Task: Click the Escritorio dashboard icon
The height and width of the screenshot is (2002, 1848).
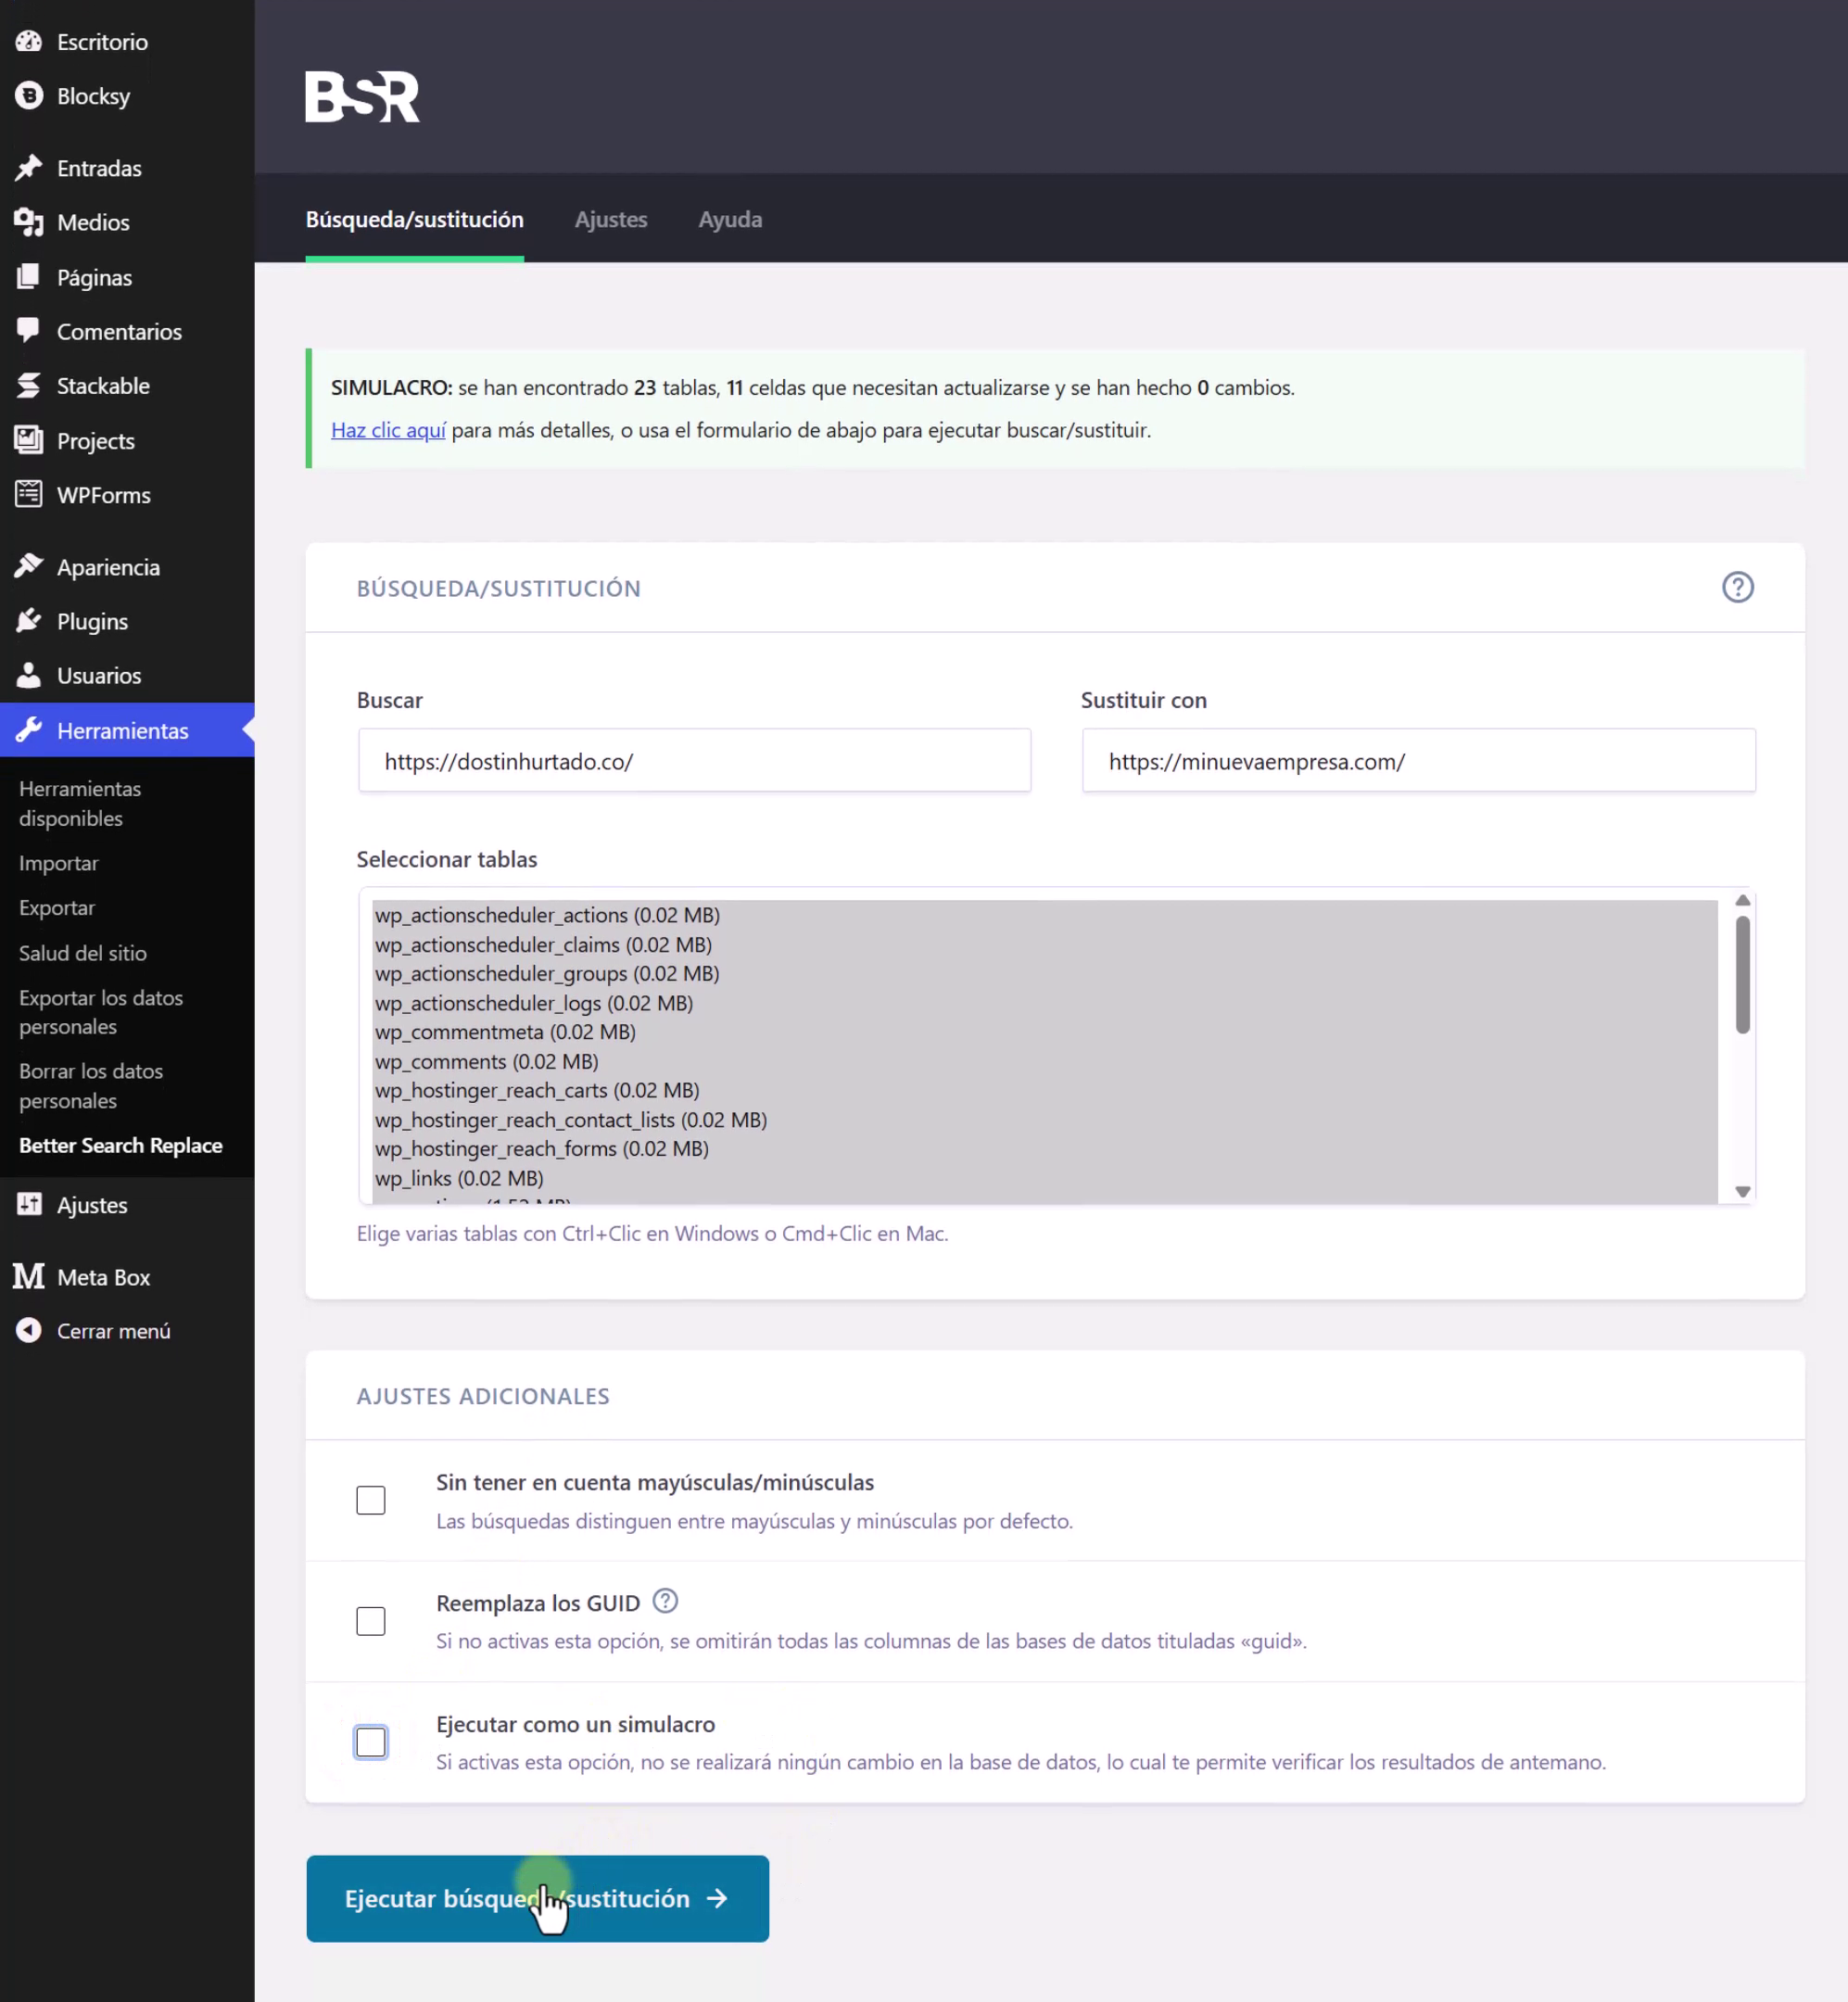Action: [29, 41]
